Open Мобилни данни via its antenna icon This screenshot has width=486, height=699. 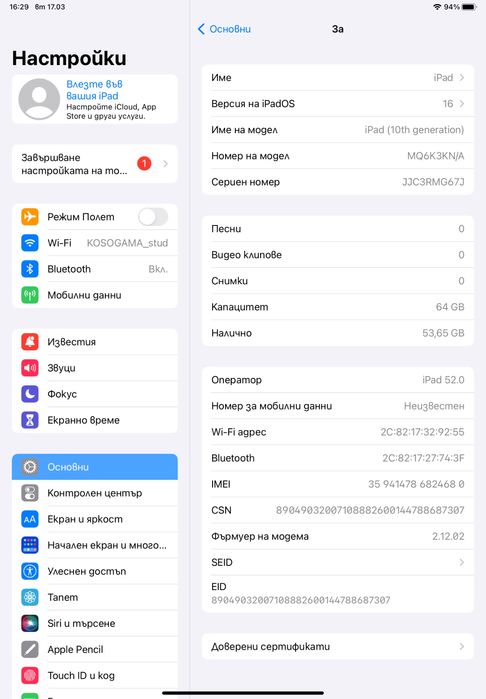pos(30,295)
